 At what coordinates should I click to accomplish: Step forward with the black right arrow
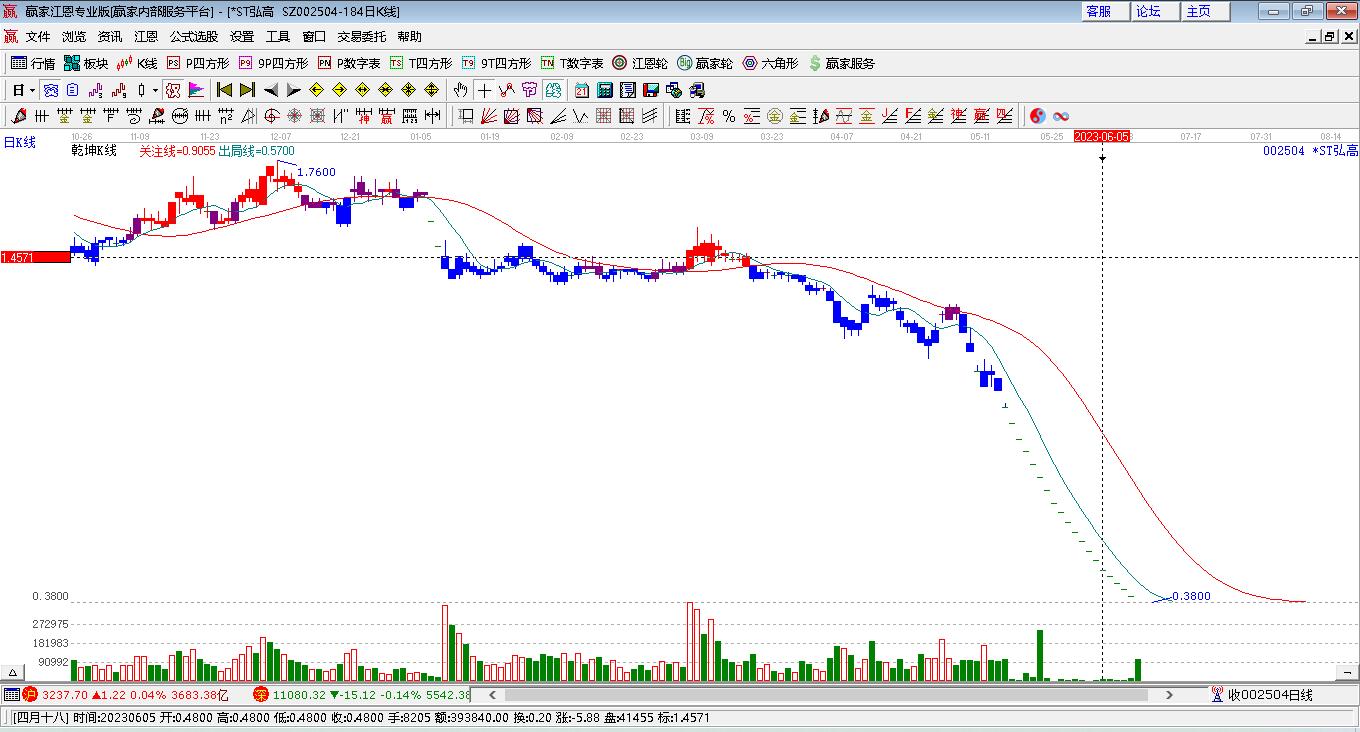(x=293, y=90)
